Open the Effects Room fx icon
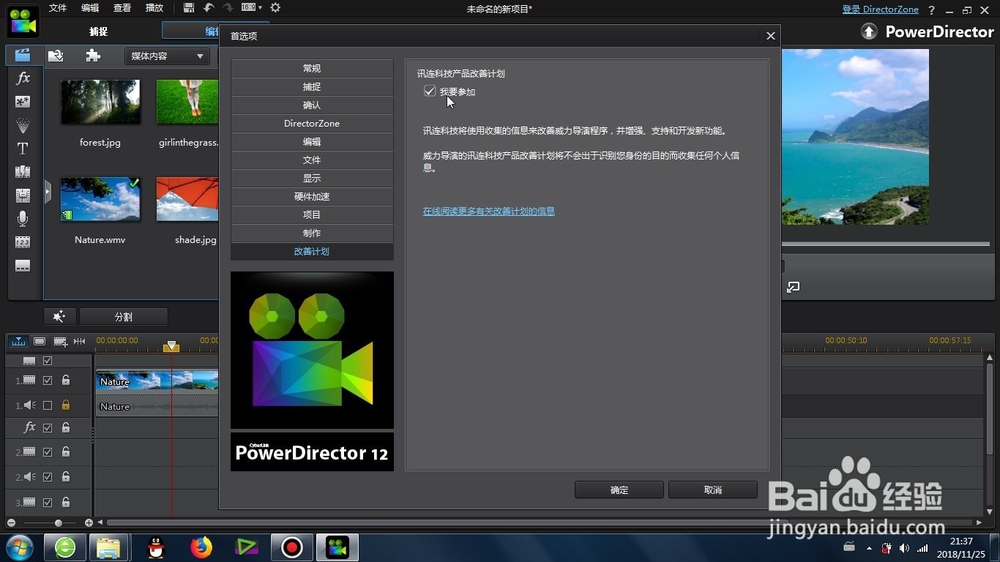 click(23, 78)
